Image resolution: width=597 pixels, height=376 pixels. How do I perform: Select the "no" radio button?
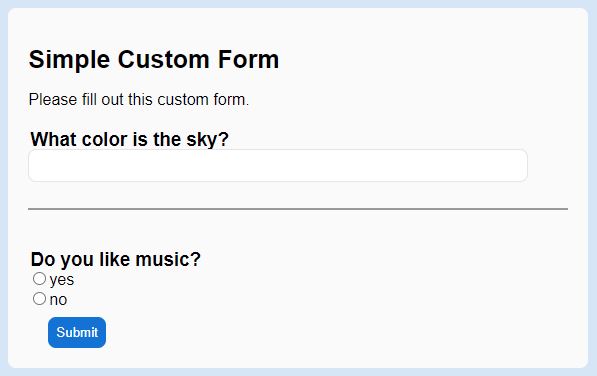click(x=39, y=299)
